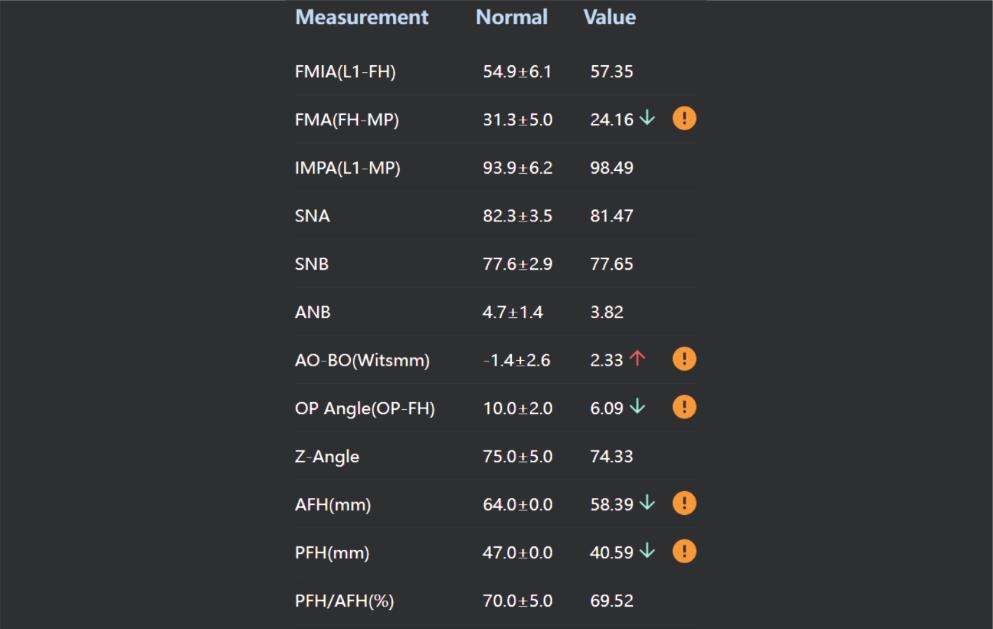Click the green down arrow next to 24.16
The width and height of the screenshot is (993, 629).
click(647, 119)
